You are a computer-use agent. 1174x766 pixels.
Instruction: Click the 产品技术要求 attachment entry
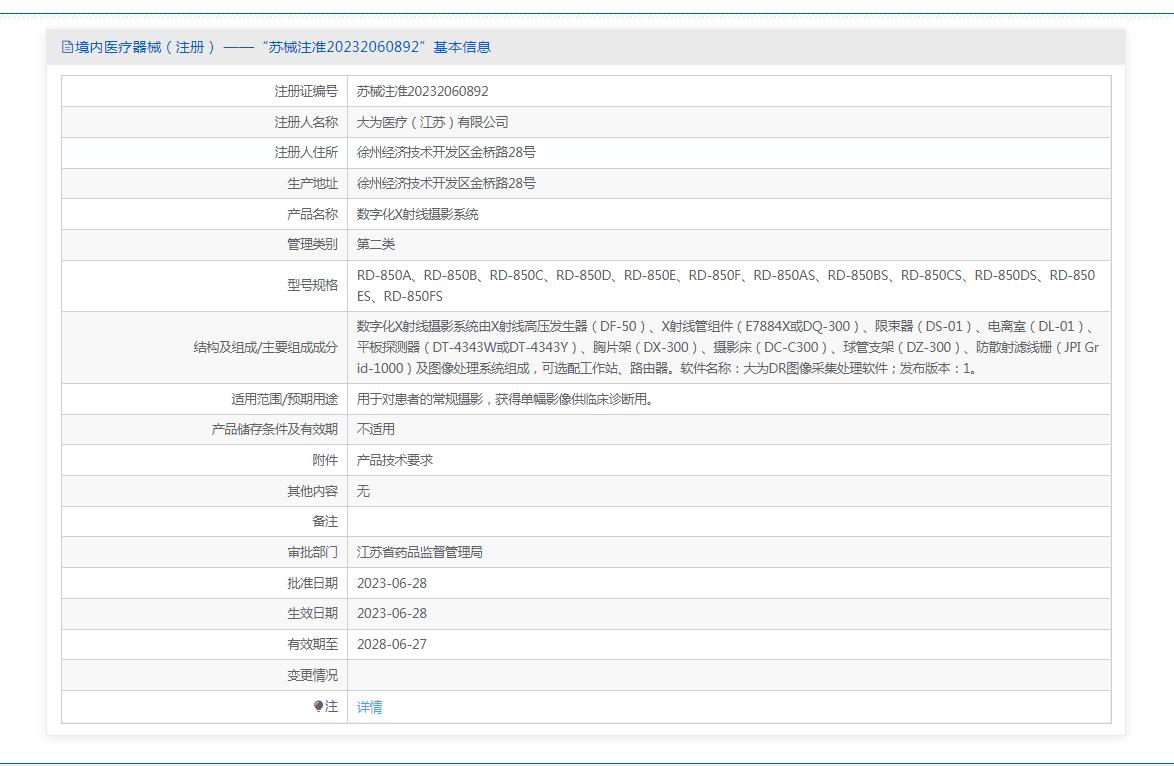point(395,460)
